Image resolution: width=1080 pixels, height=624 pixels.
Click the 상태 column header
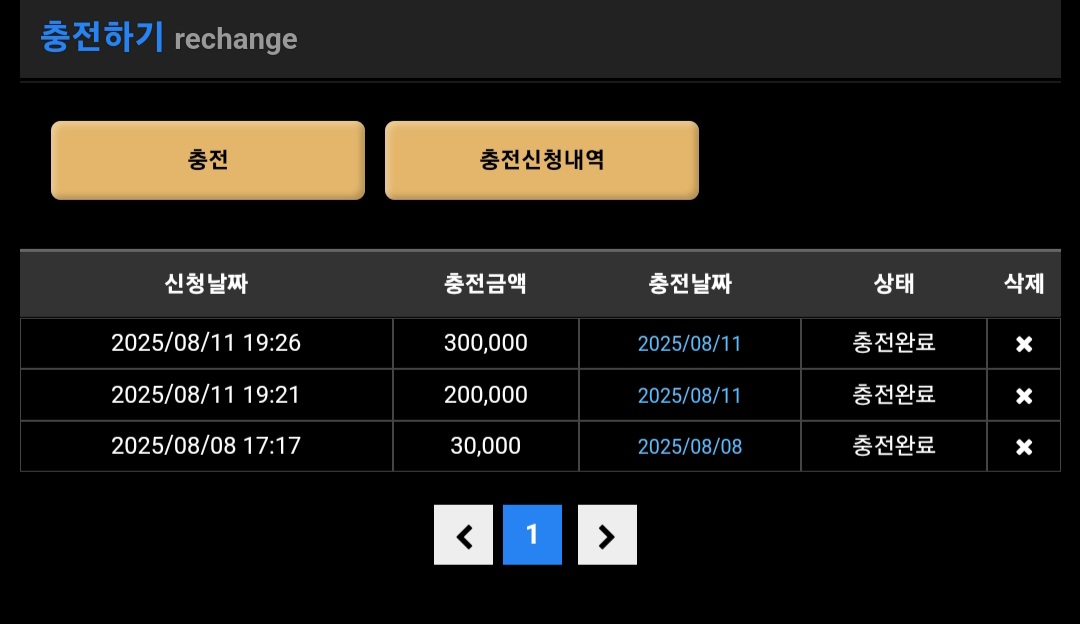(x=894, y=284)
